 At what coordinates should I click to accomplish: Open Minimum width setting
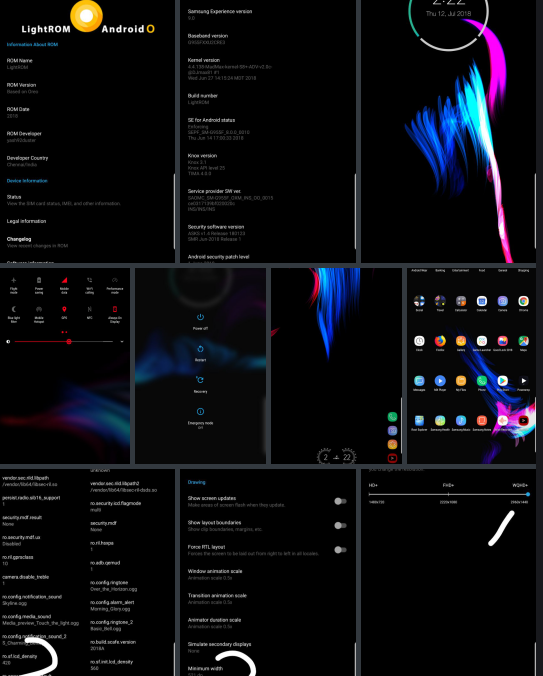click(x=267, y=671)
